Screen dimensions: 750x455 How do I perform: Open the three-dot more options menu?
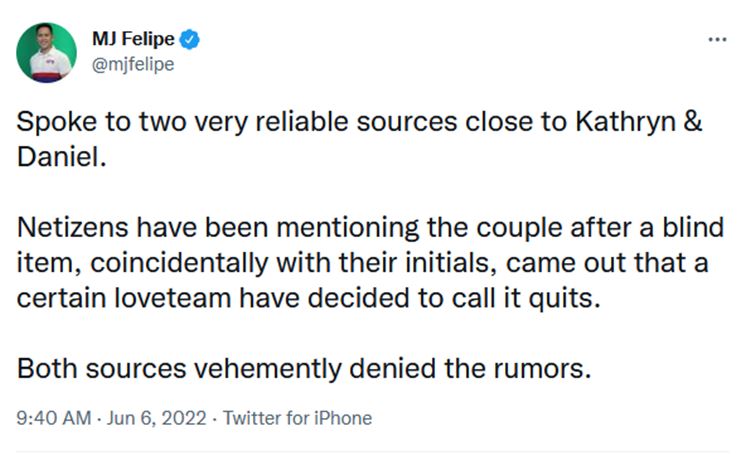click(x=717, y=40)
